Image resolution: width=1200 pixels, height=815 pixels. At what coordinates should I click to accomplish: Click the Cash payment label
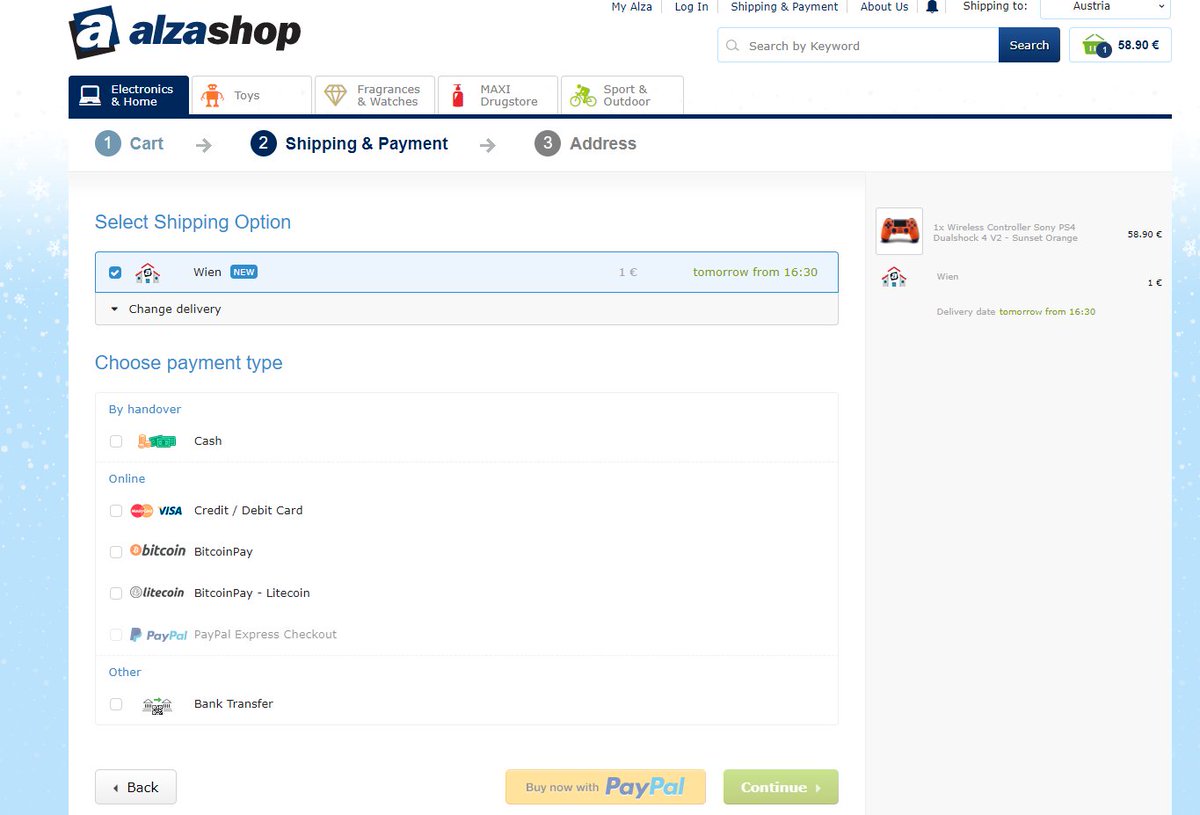(x=208, y=441)
